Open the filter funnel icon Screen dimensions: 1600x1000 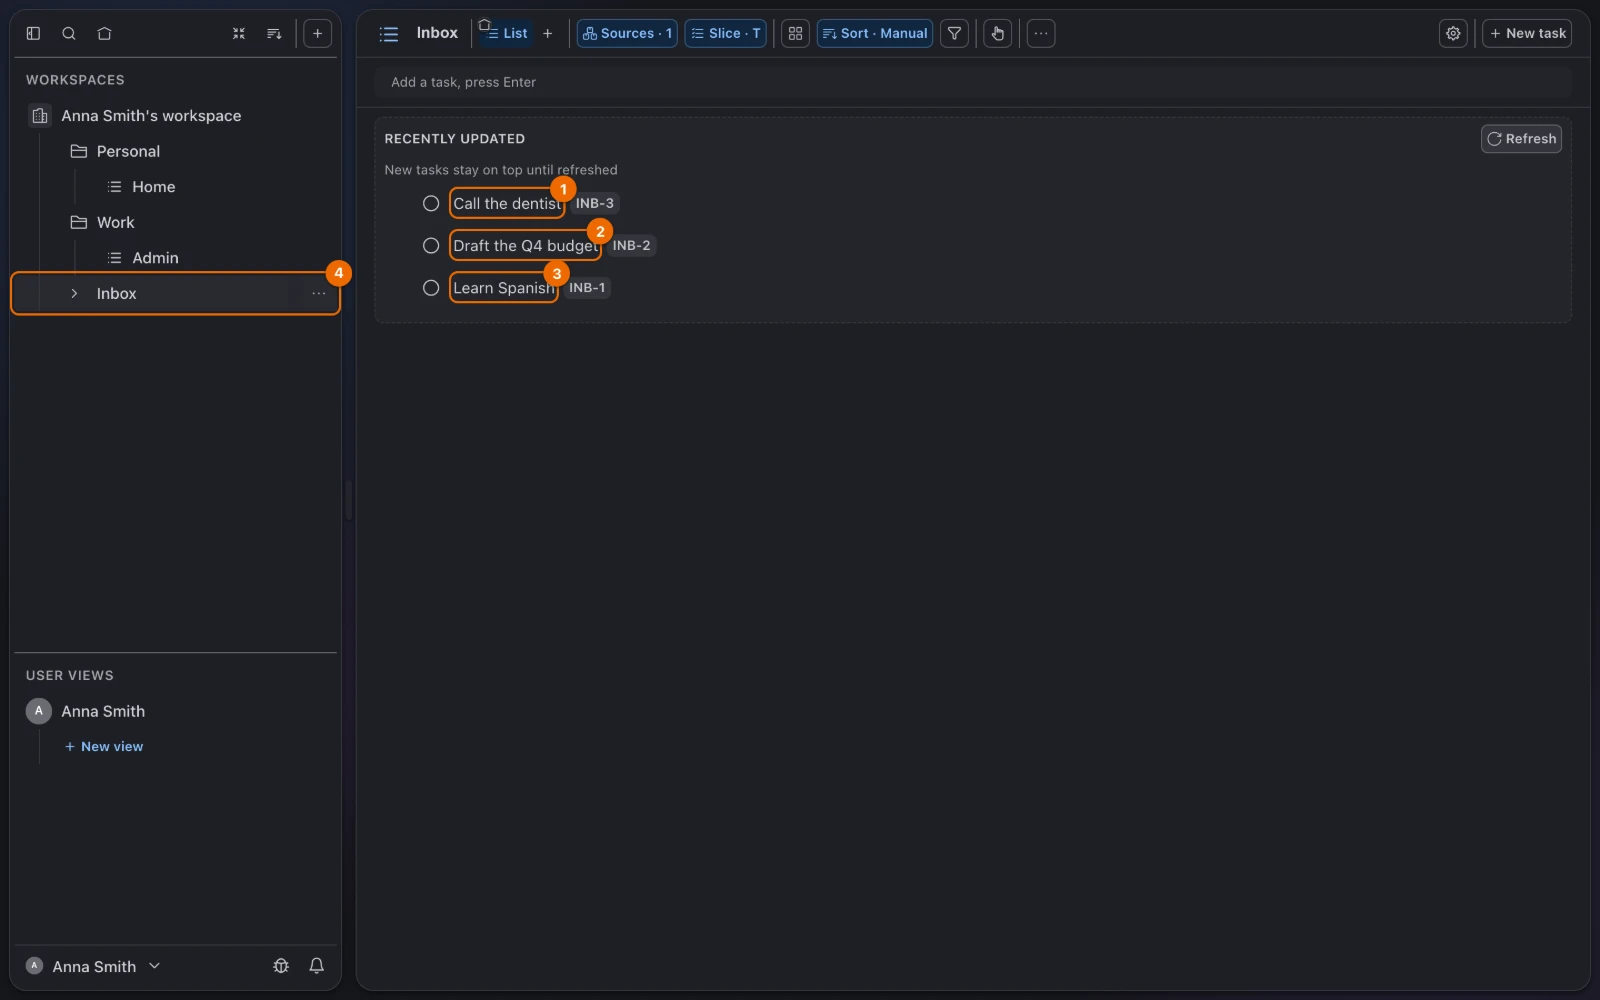pyautogui.click(x=954, y=33)
